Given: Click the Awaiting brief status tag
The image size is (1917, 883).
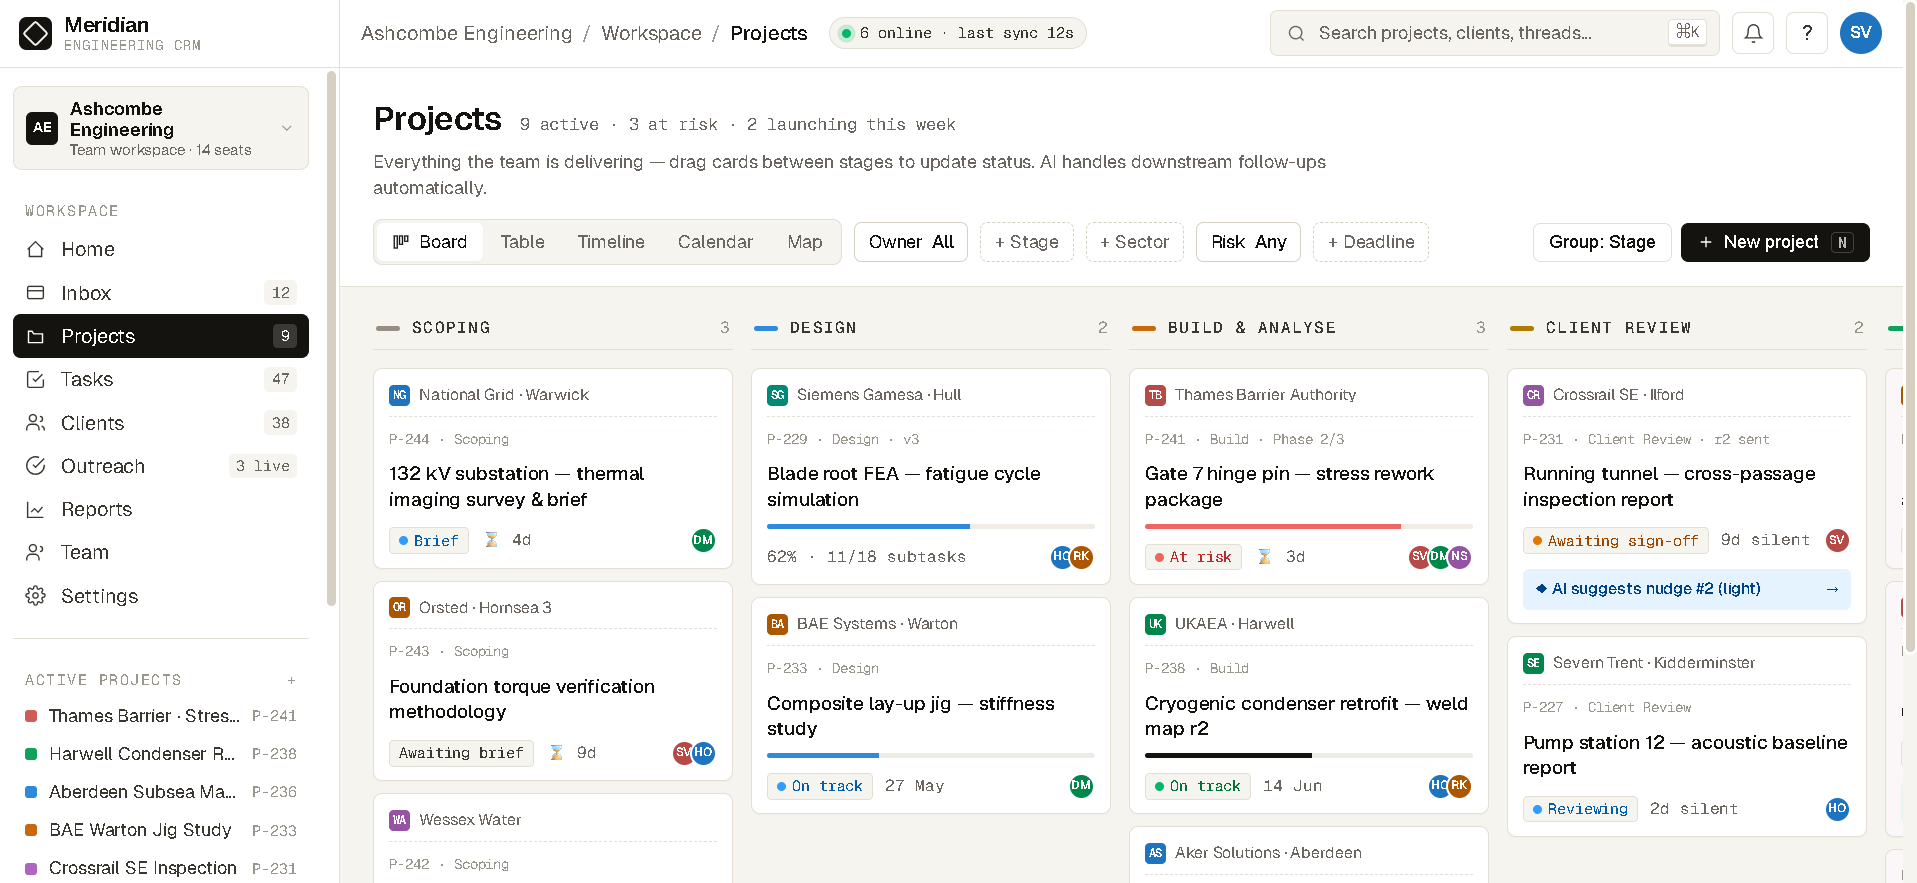Looking at the screenshot, I should click(461, 753).
